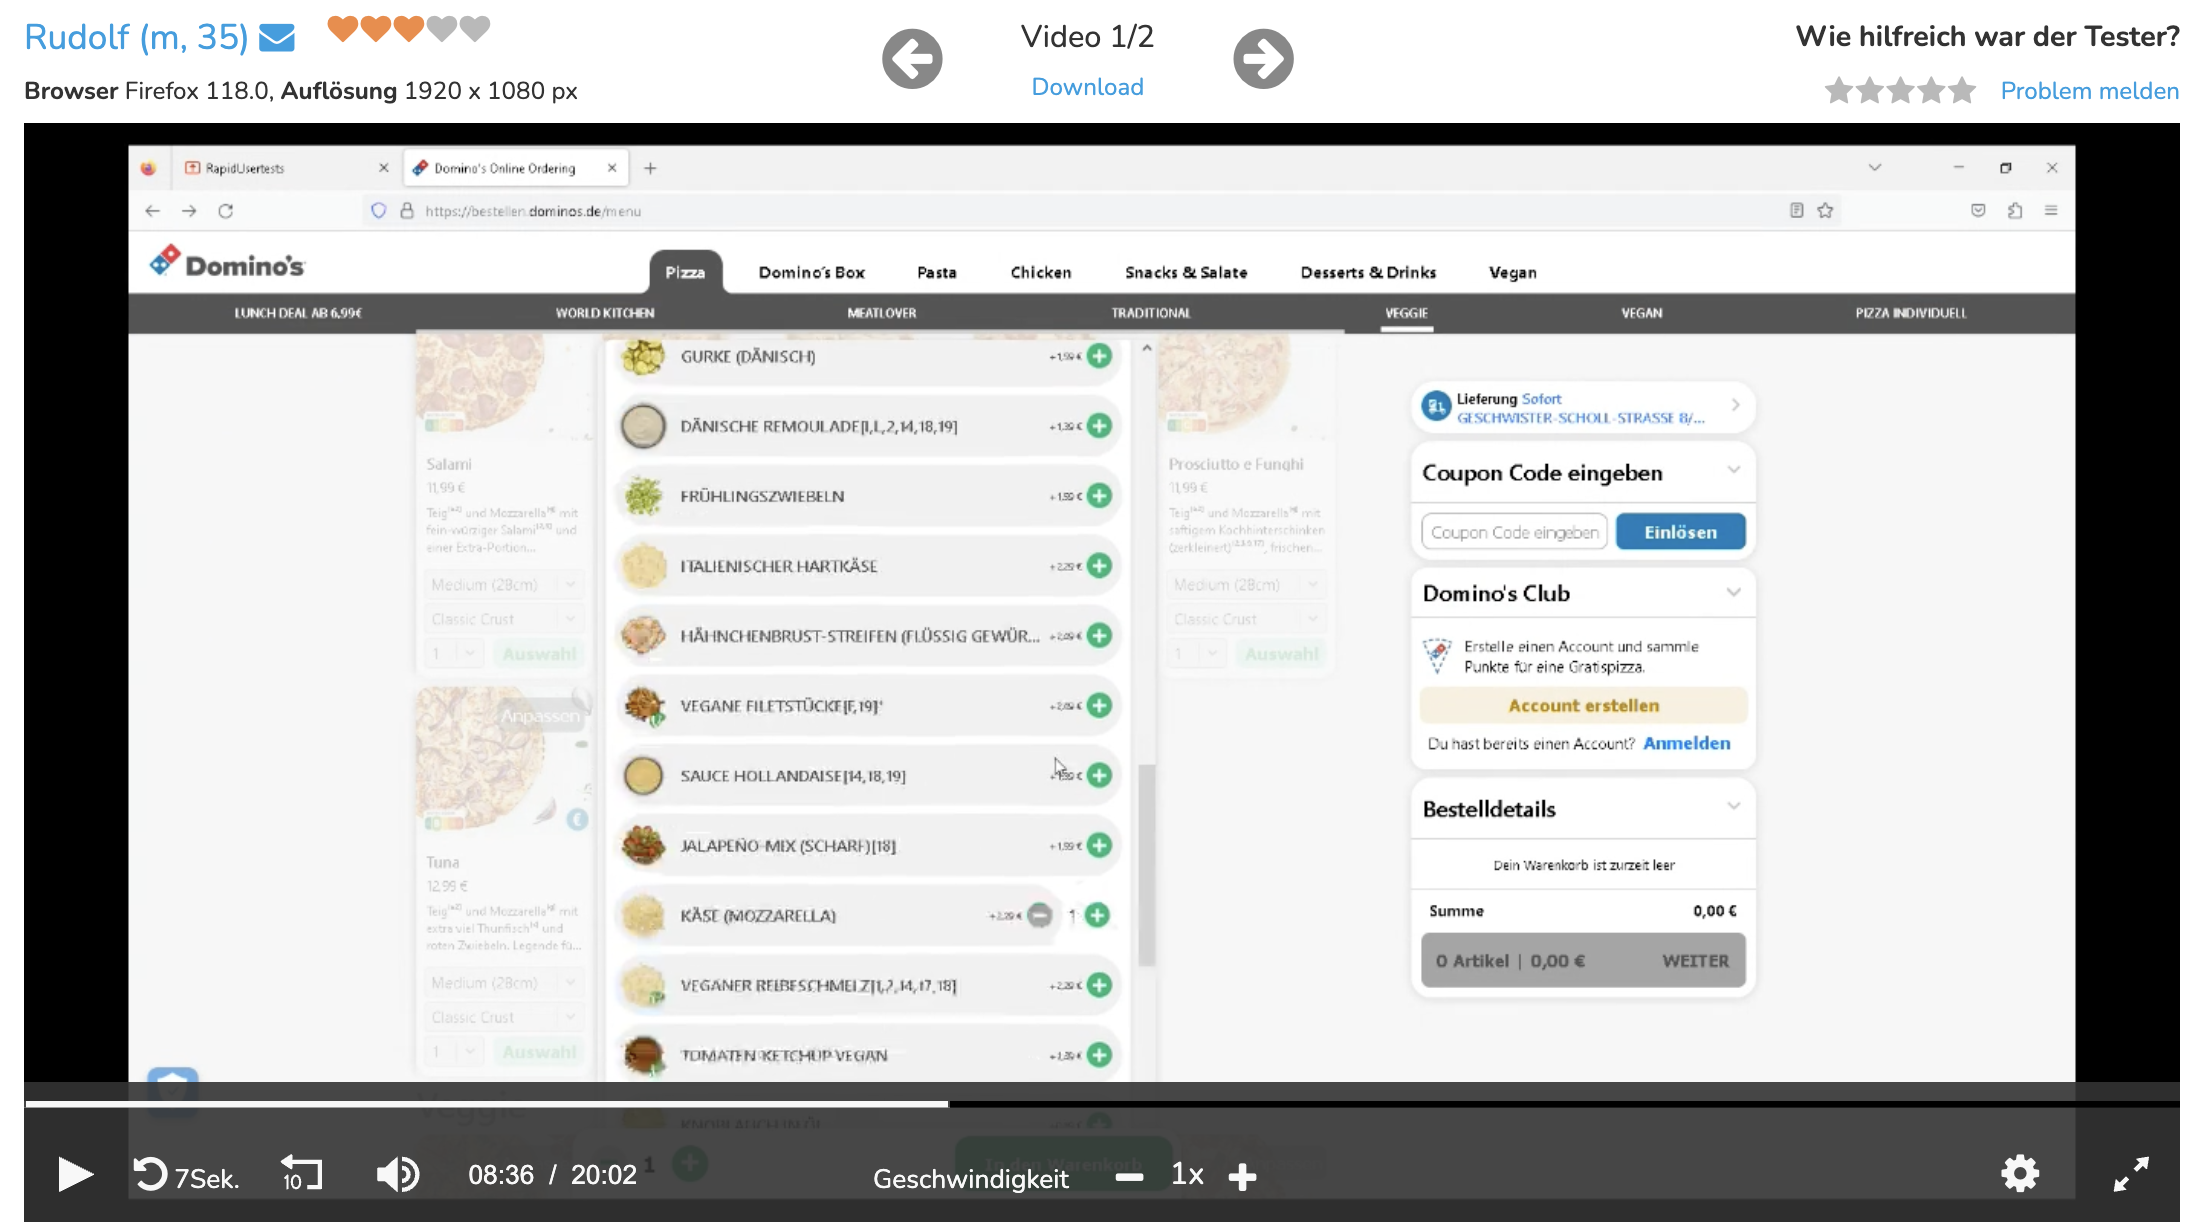Collapse the Coupon Code eingeben section
Image resolution: width=2210 pixels, height=1222 pixels.
(x=1734, y=470)
